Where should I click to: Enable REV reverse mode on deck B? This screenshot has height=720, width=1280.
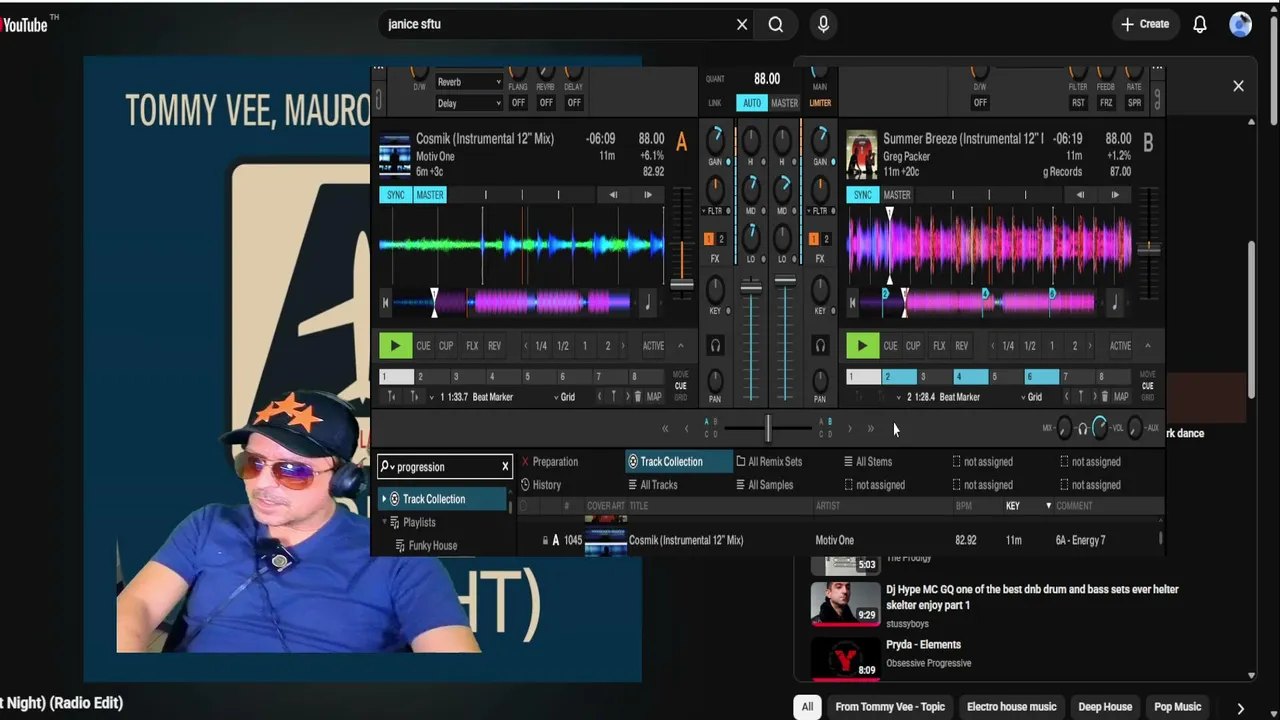click(x=961, y=346)
